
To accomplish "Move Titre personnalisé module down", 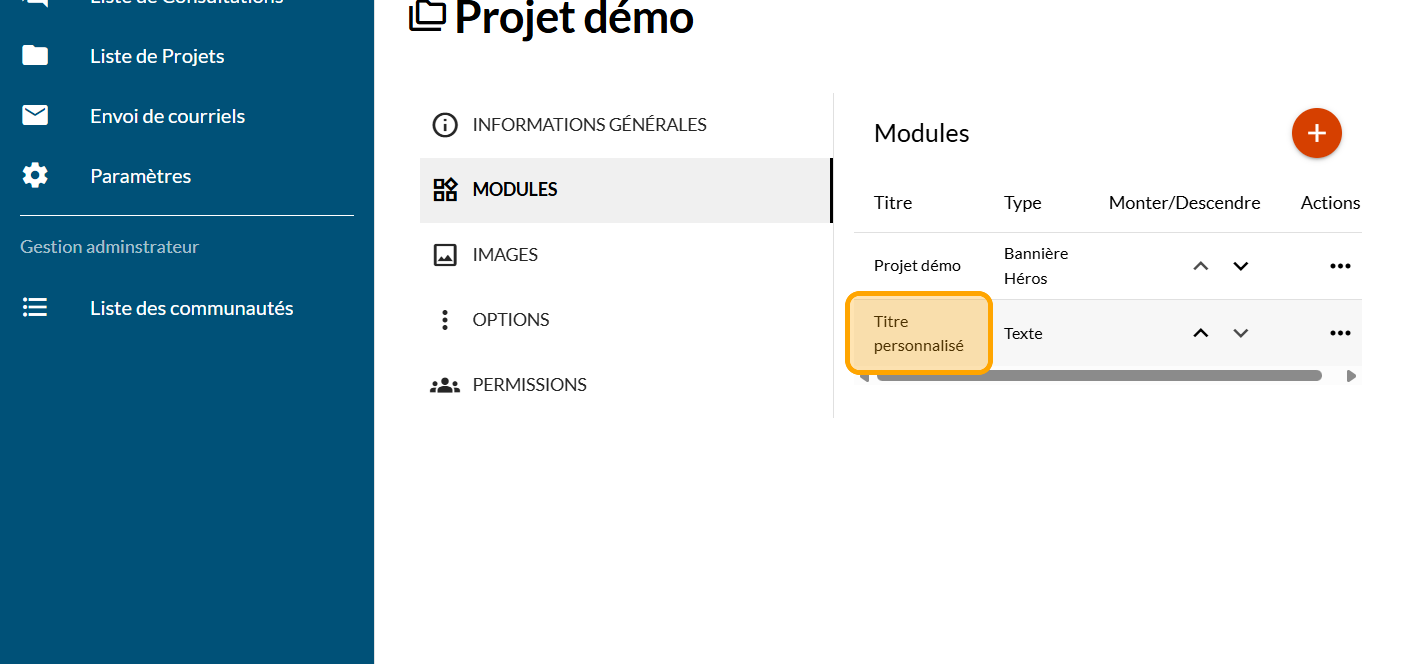I will tap(1240, 333).
